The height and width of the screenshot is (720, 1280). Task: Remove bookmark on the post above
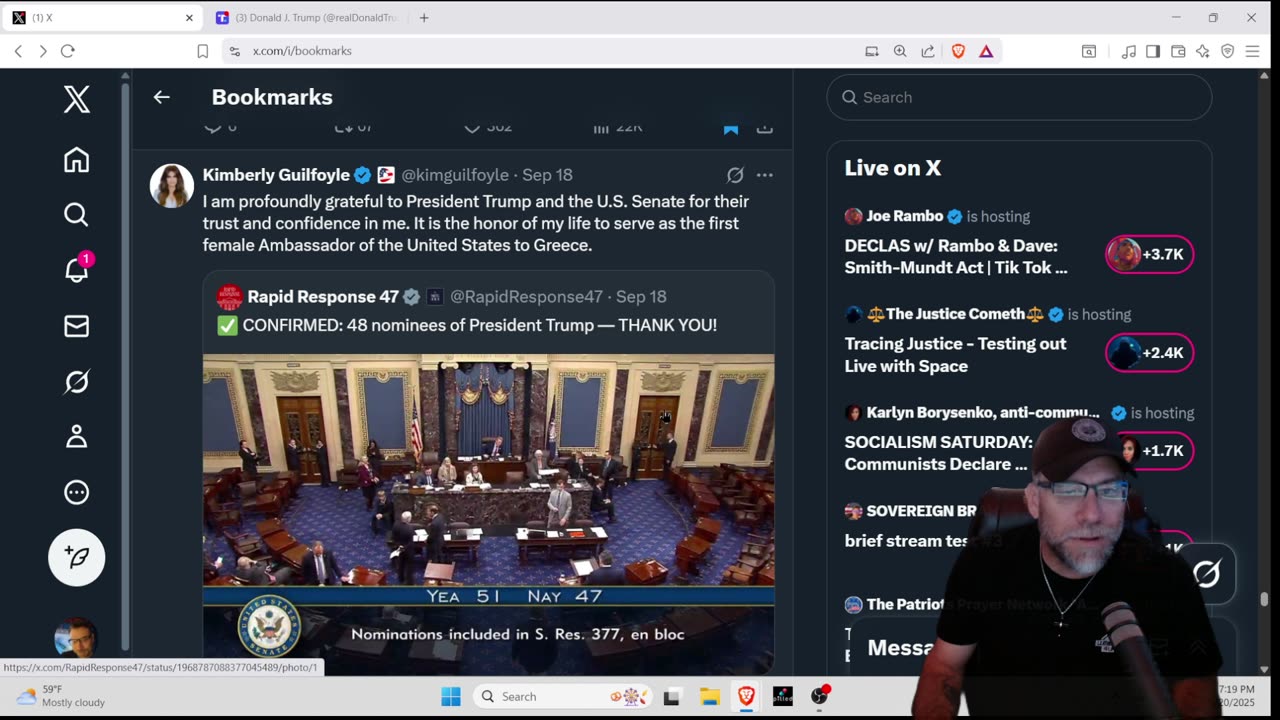731,128
